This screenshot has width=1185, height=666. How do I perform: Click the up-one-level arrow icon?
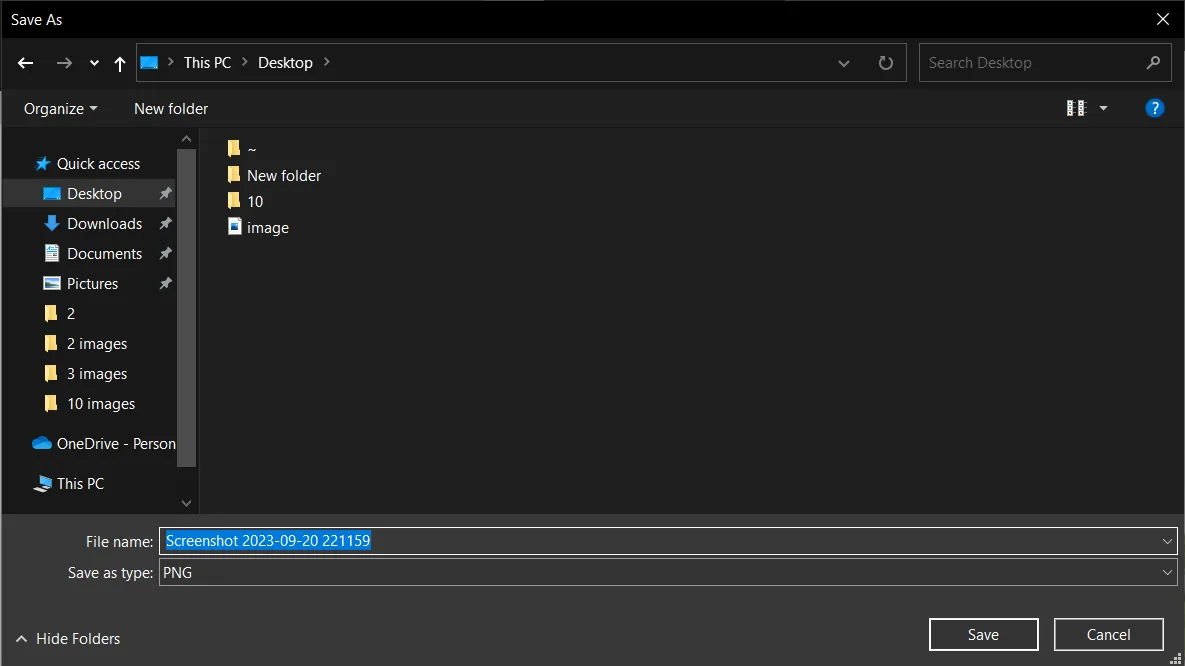[119, 64]
